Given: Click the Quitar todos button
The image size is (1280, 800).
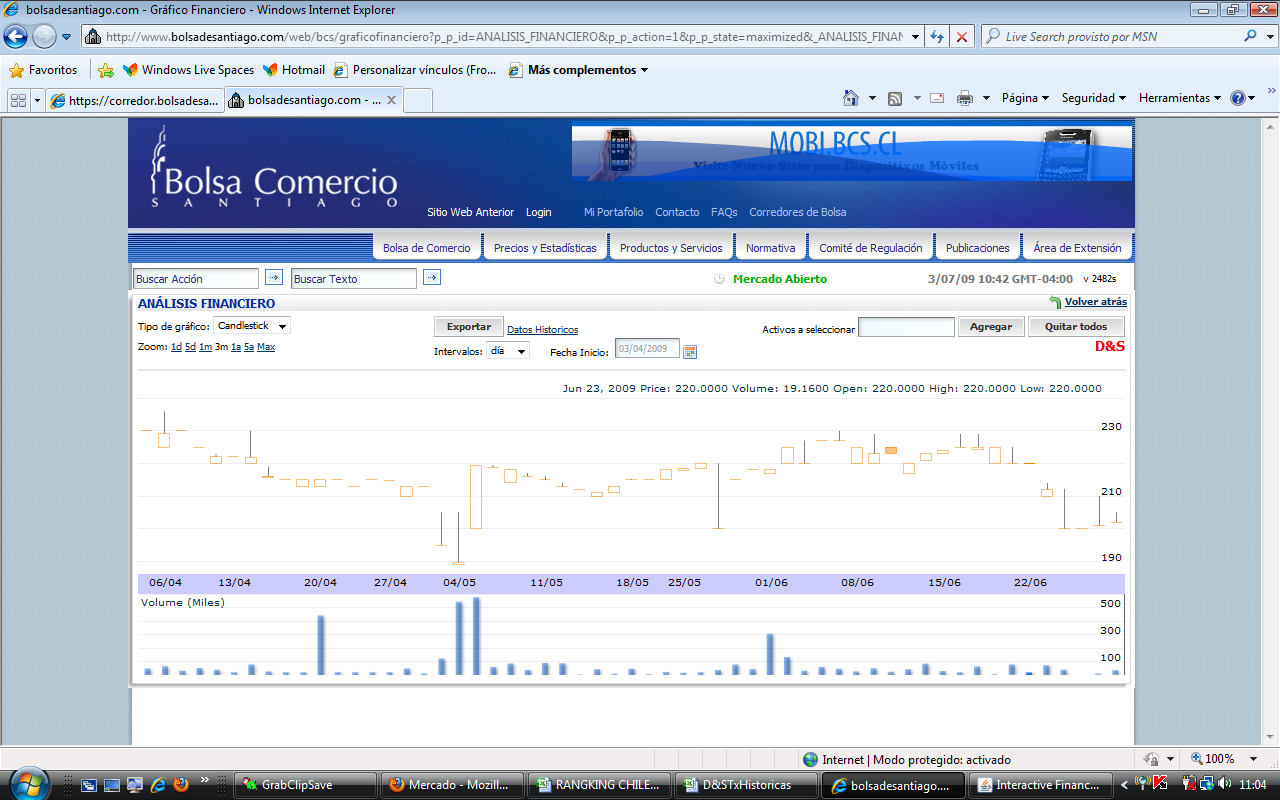Looking at the screenshot, I should tap(1075, 327).
